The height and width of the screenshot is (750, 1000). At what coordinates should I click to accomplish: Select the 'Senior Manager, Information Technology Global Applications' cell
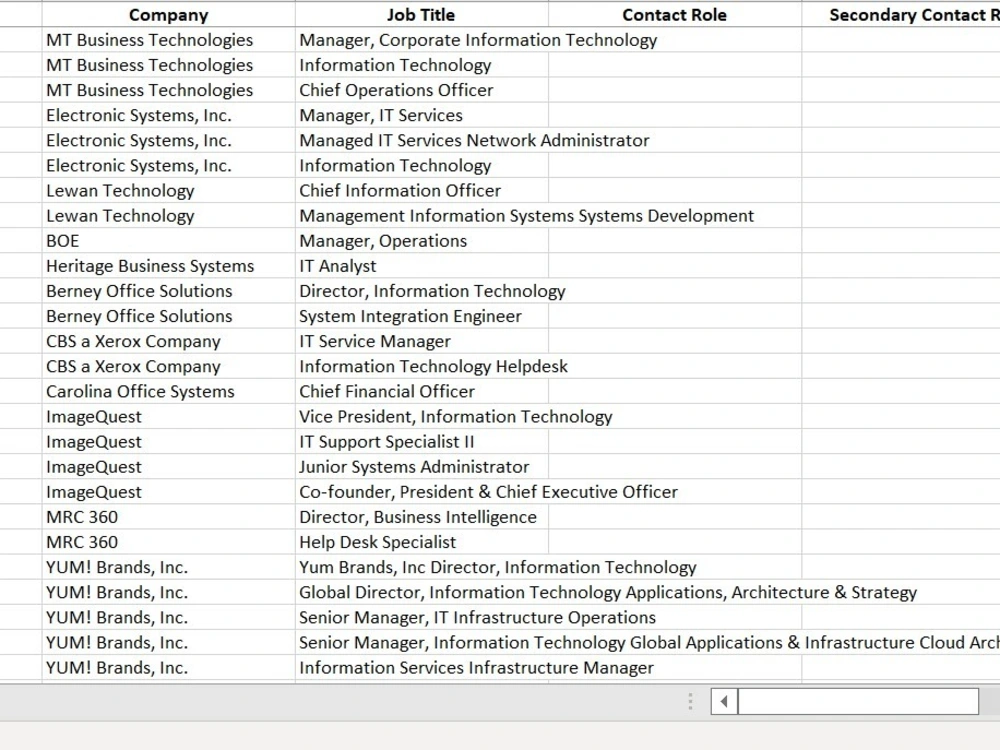(x=421, y=643)
